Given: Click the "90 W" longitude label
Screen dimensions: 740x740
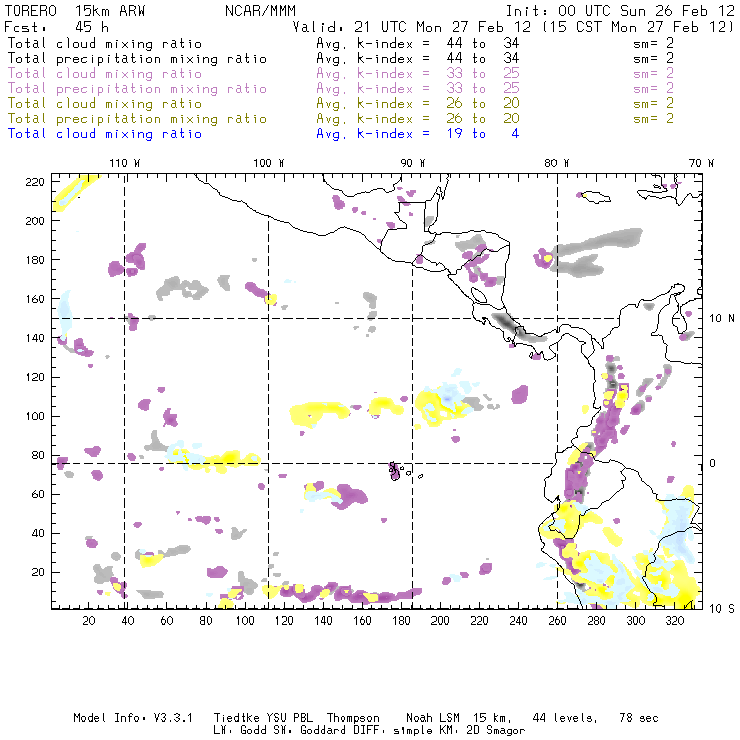Looking at the screenshot, I should (413, 163).
